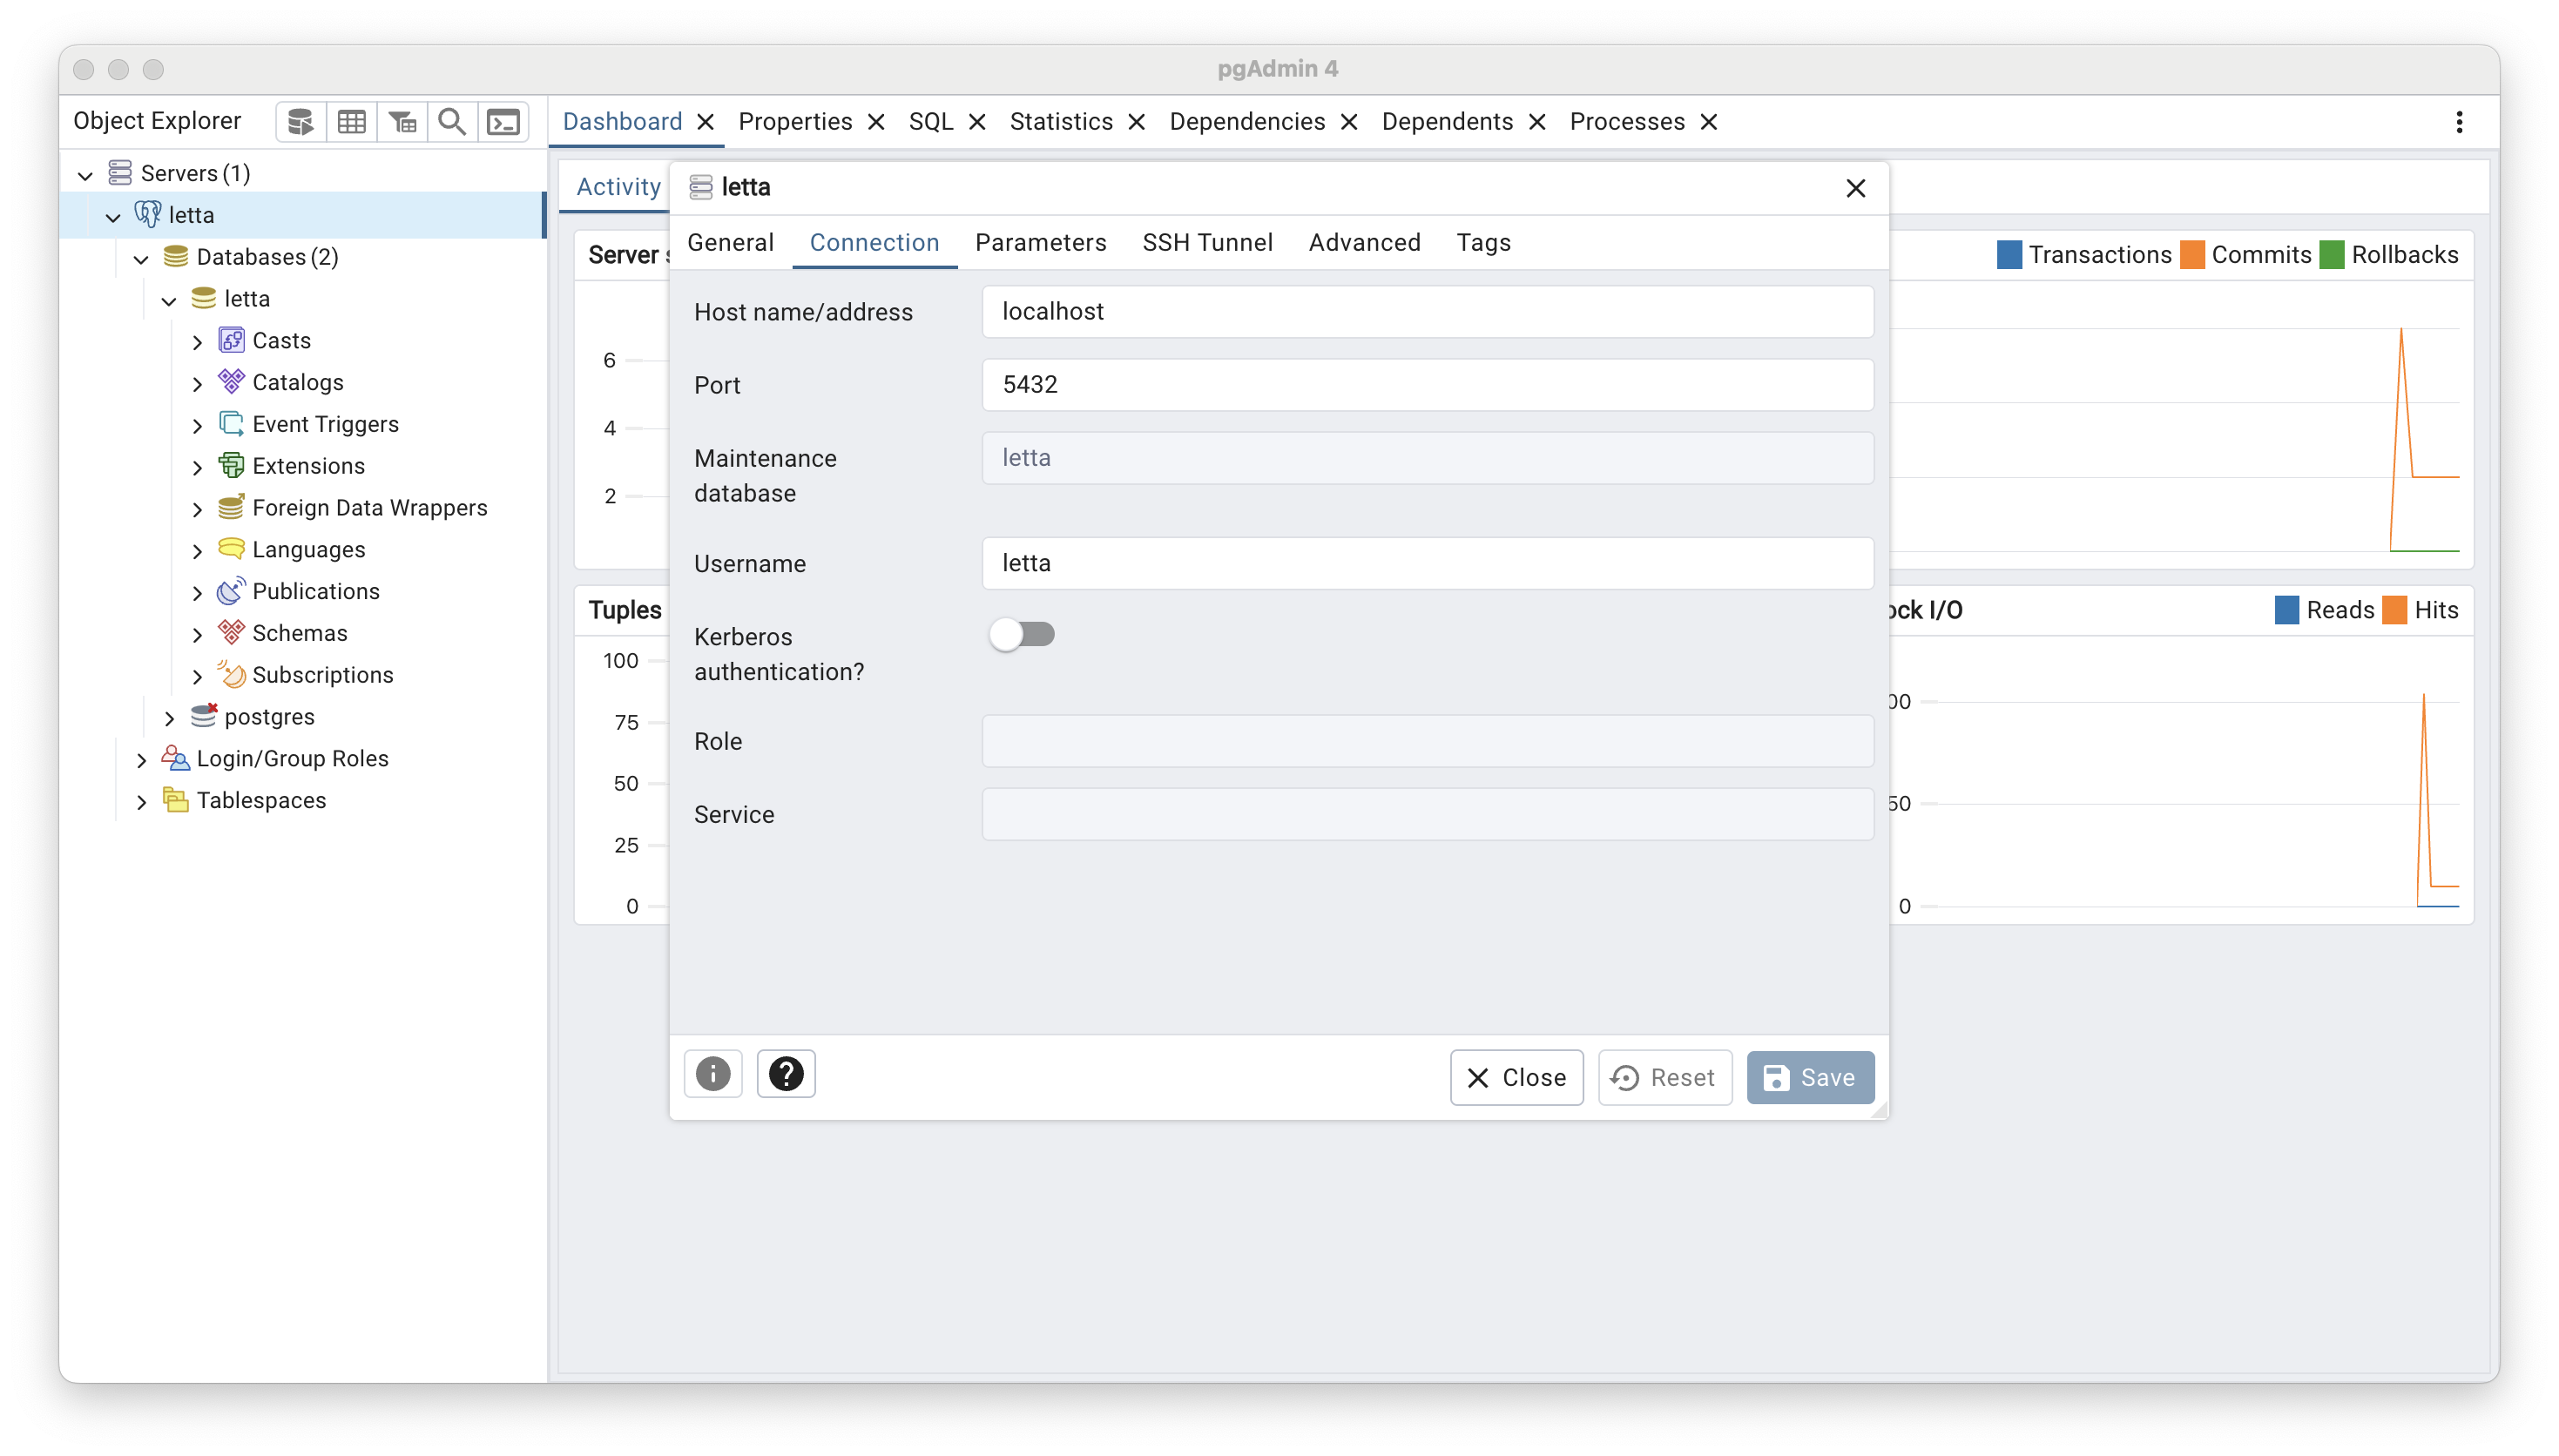Switch to the SSH Tunnel tab
The width and height of the screenshot is (2559, 1456).
click(1207, 242)
